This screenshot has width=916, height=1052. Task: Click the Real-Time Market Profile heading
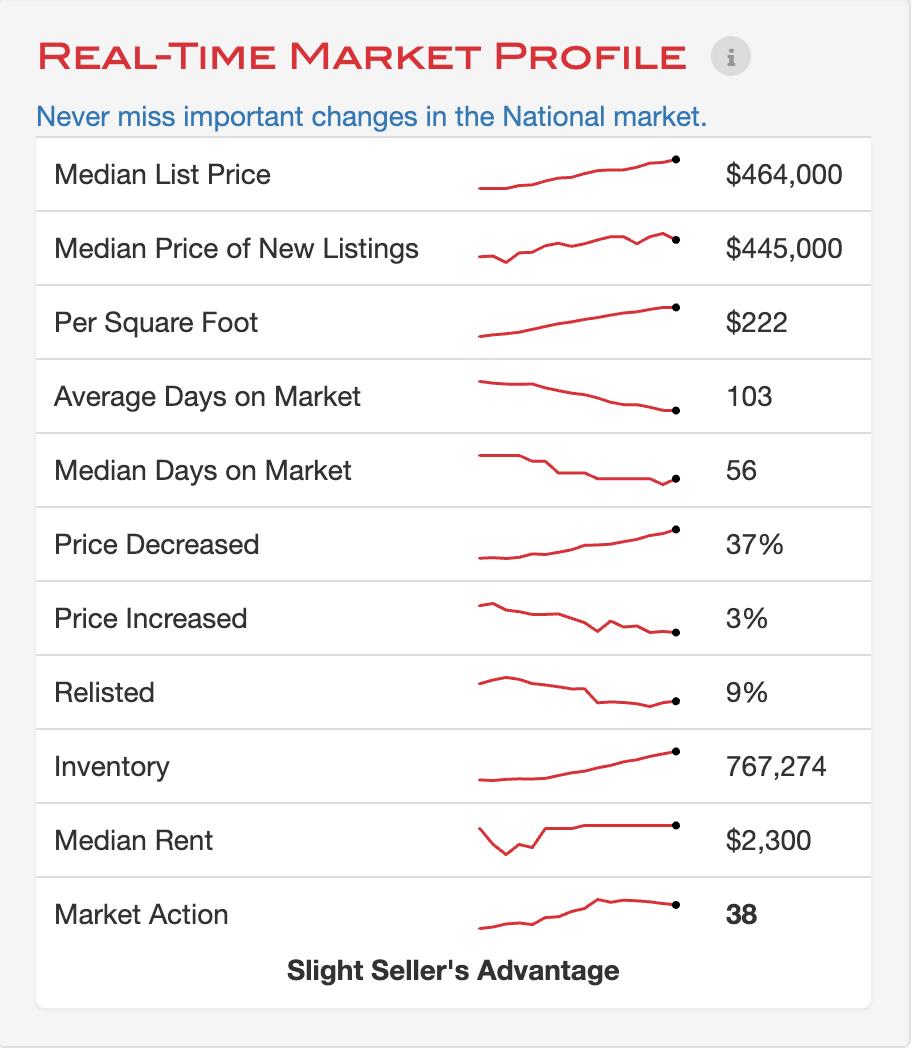click(x=362, y=56)
